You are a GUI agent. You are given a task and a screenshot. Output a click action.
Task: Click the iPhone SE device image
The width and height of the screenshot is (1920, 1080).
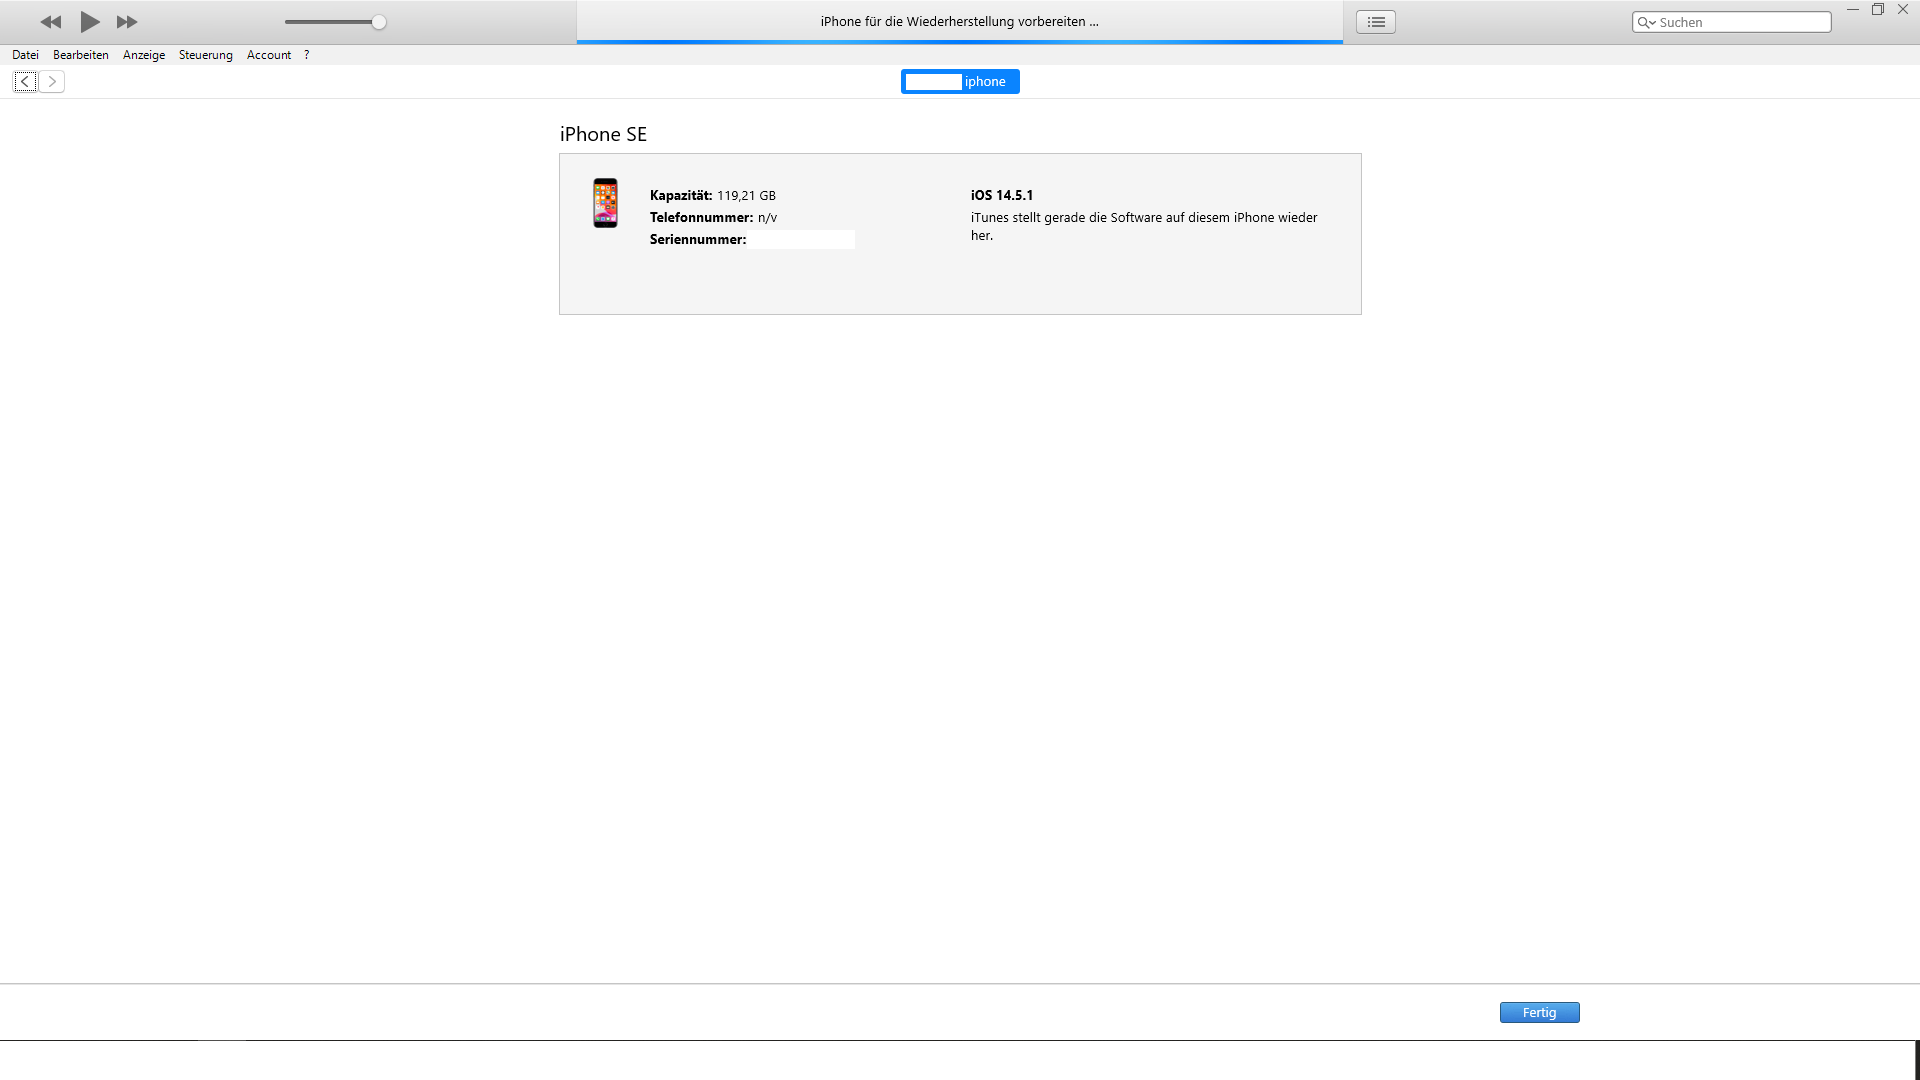(605, 203)
